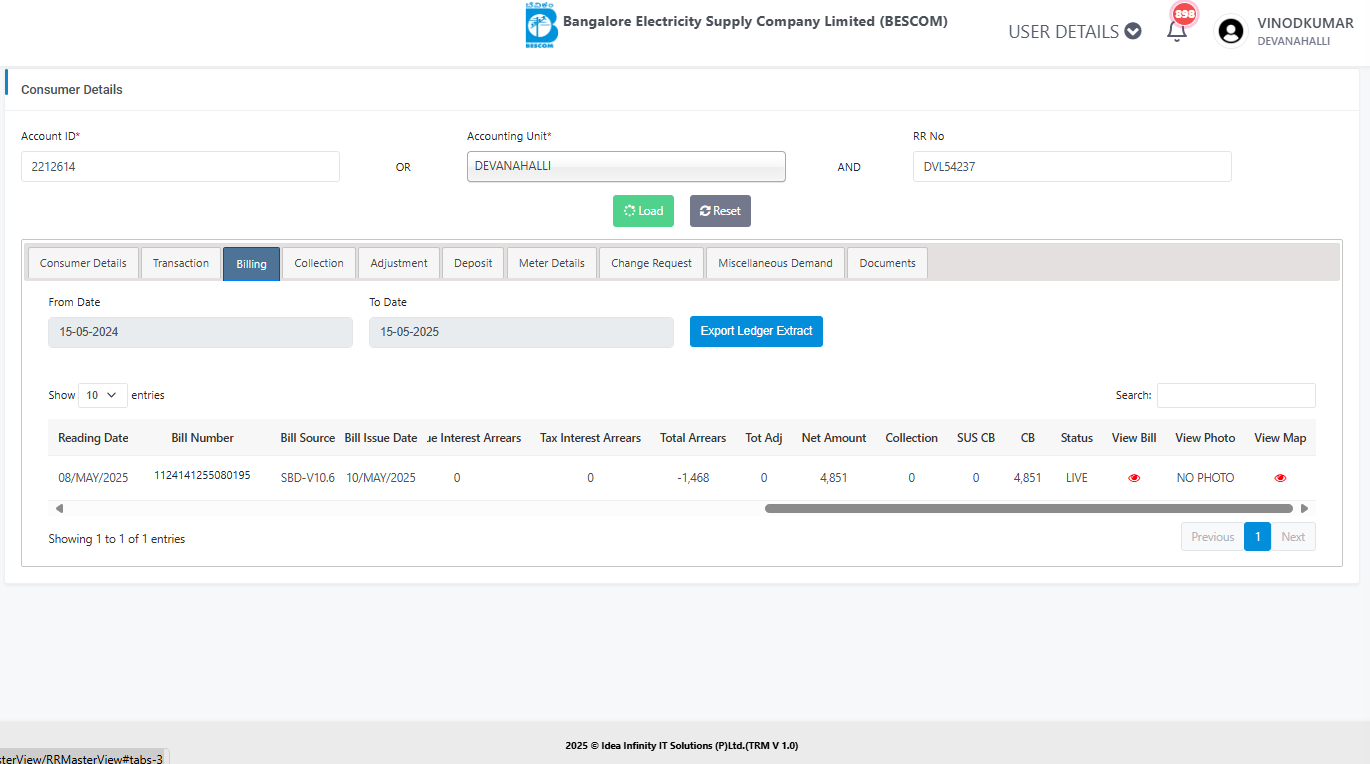The width and height of the screenshot is (1370, 764).
Task: Sort by Total Arrears column header
Action: coord(693,438)
